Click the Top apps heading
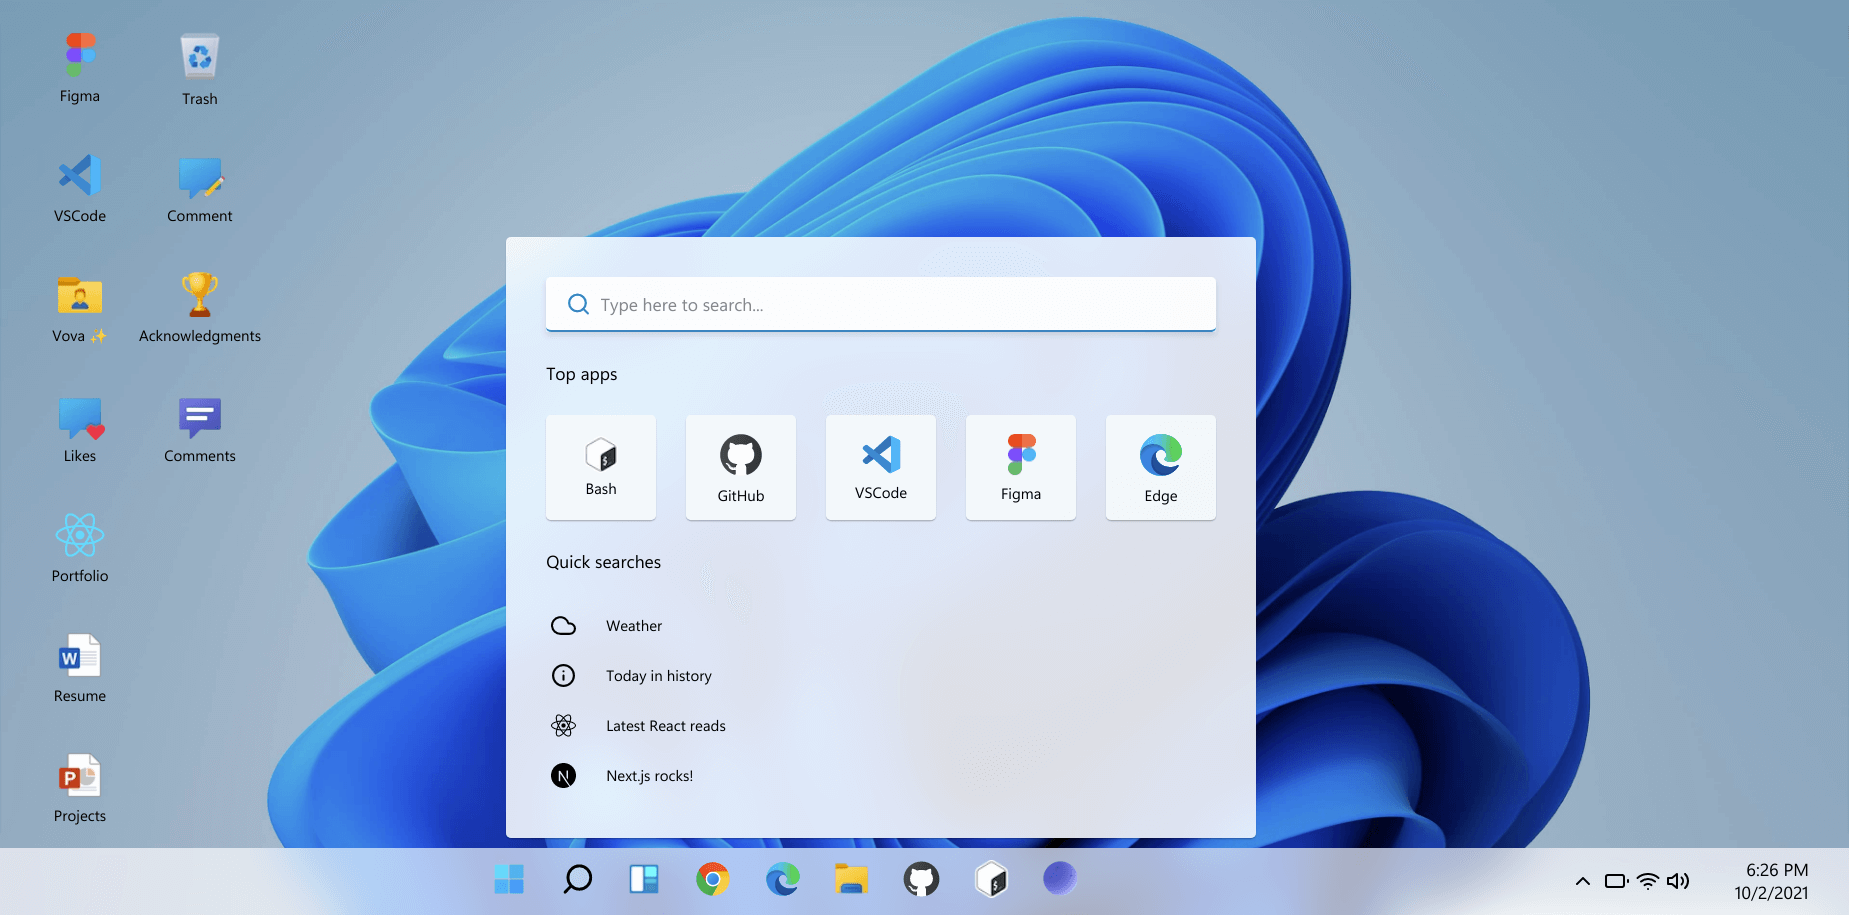This screenshot has width=1849, height=915. coord(582,374)
